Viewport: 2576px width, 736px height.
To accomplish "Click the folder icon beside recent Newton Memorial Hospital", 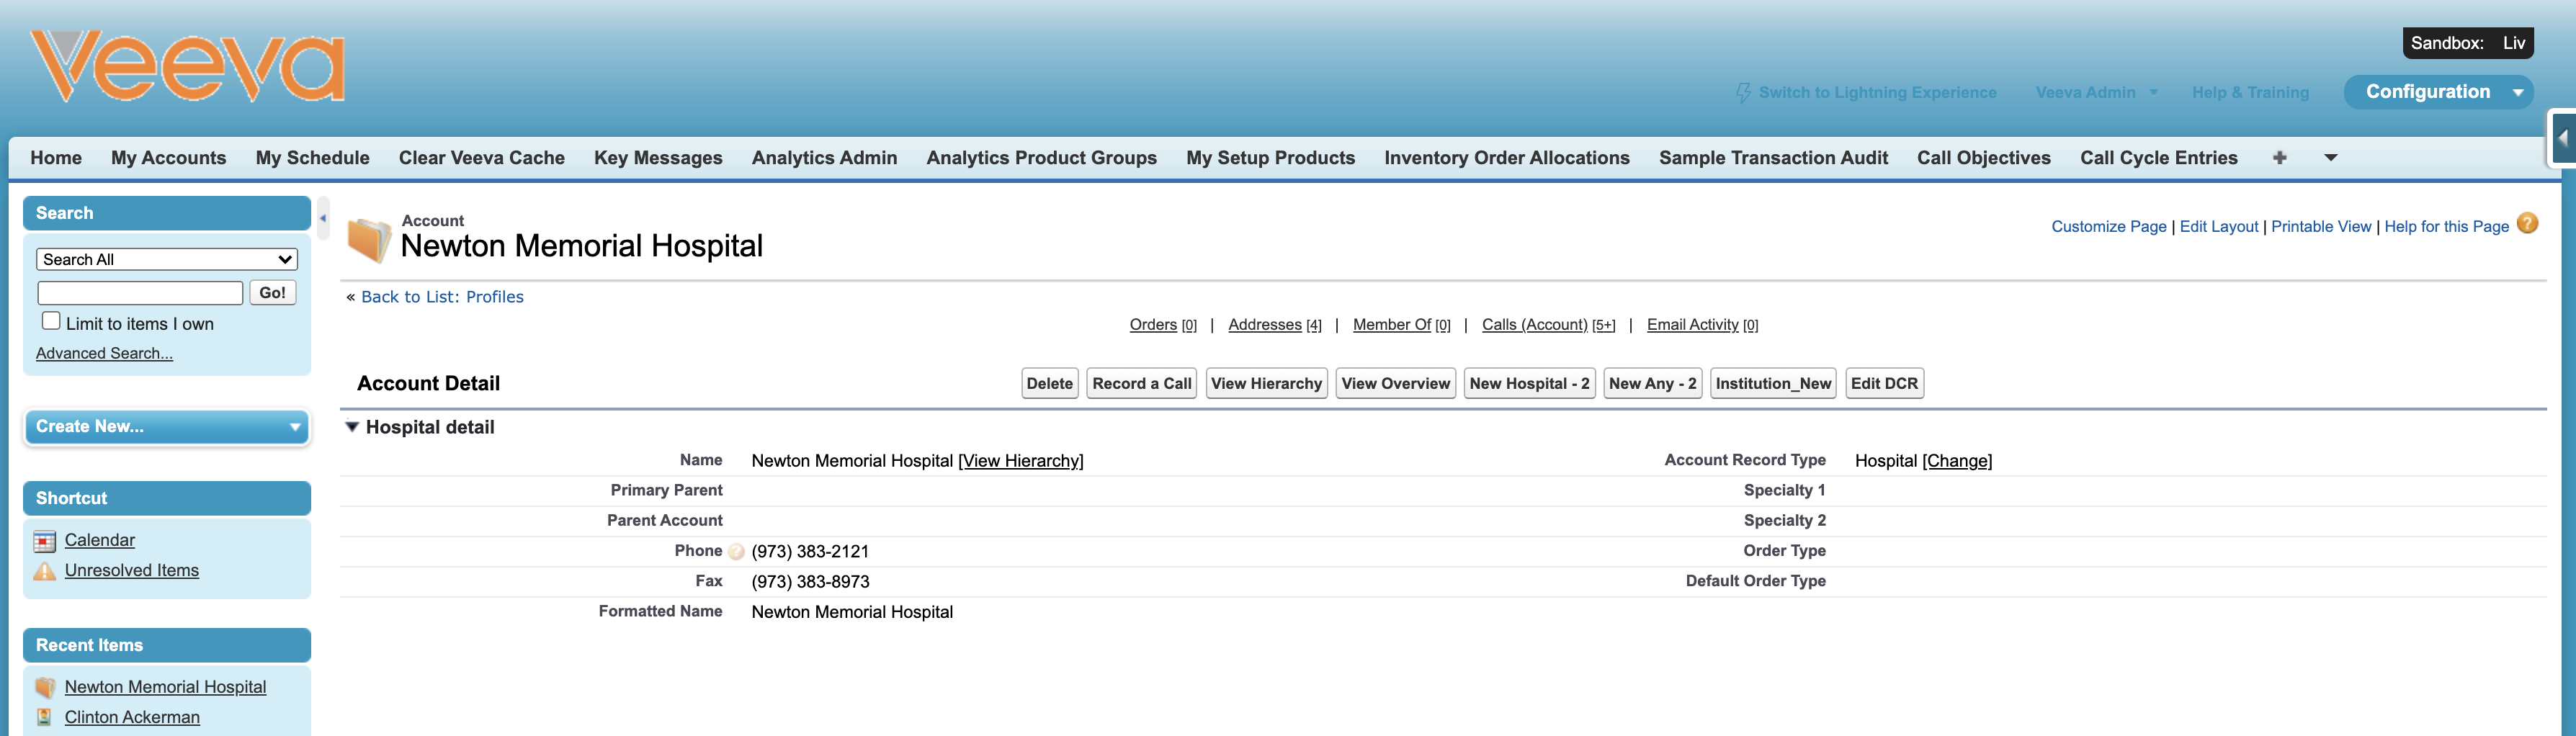I will point(44,686).
